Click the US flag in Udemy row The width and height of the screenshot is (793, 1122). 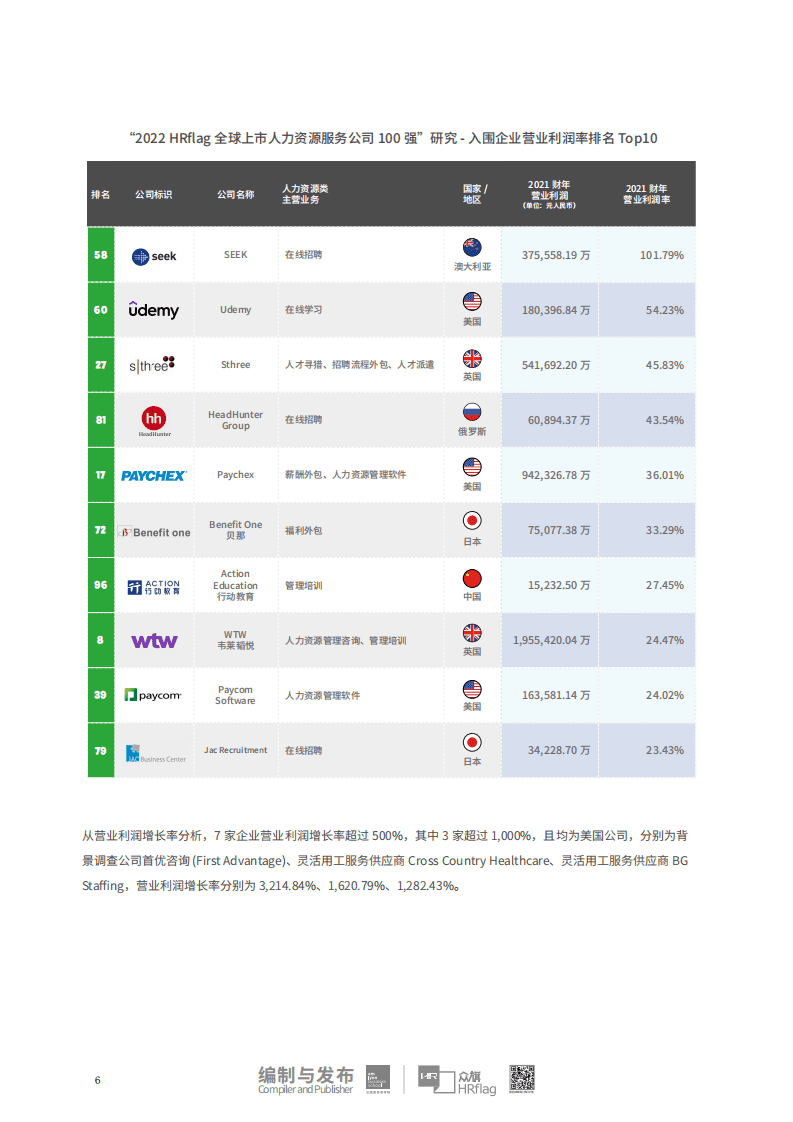(x=472, y=301)
